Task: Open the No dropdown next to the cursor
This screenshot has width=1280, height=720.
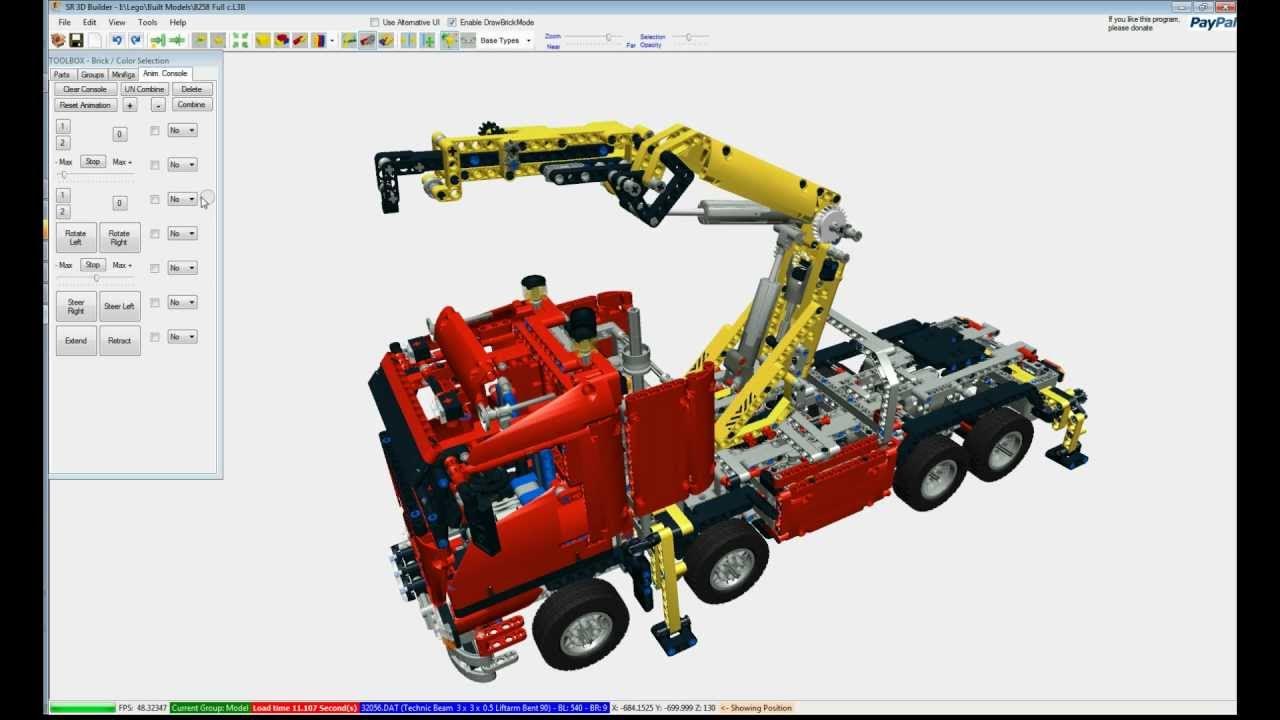Action: pos(182,199)
